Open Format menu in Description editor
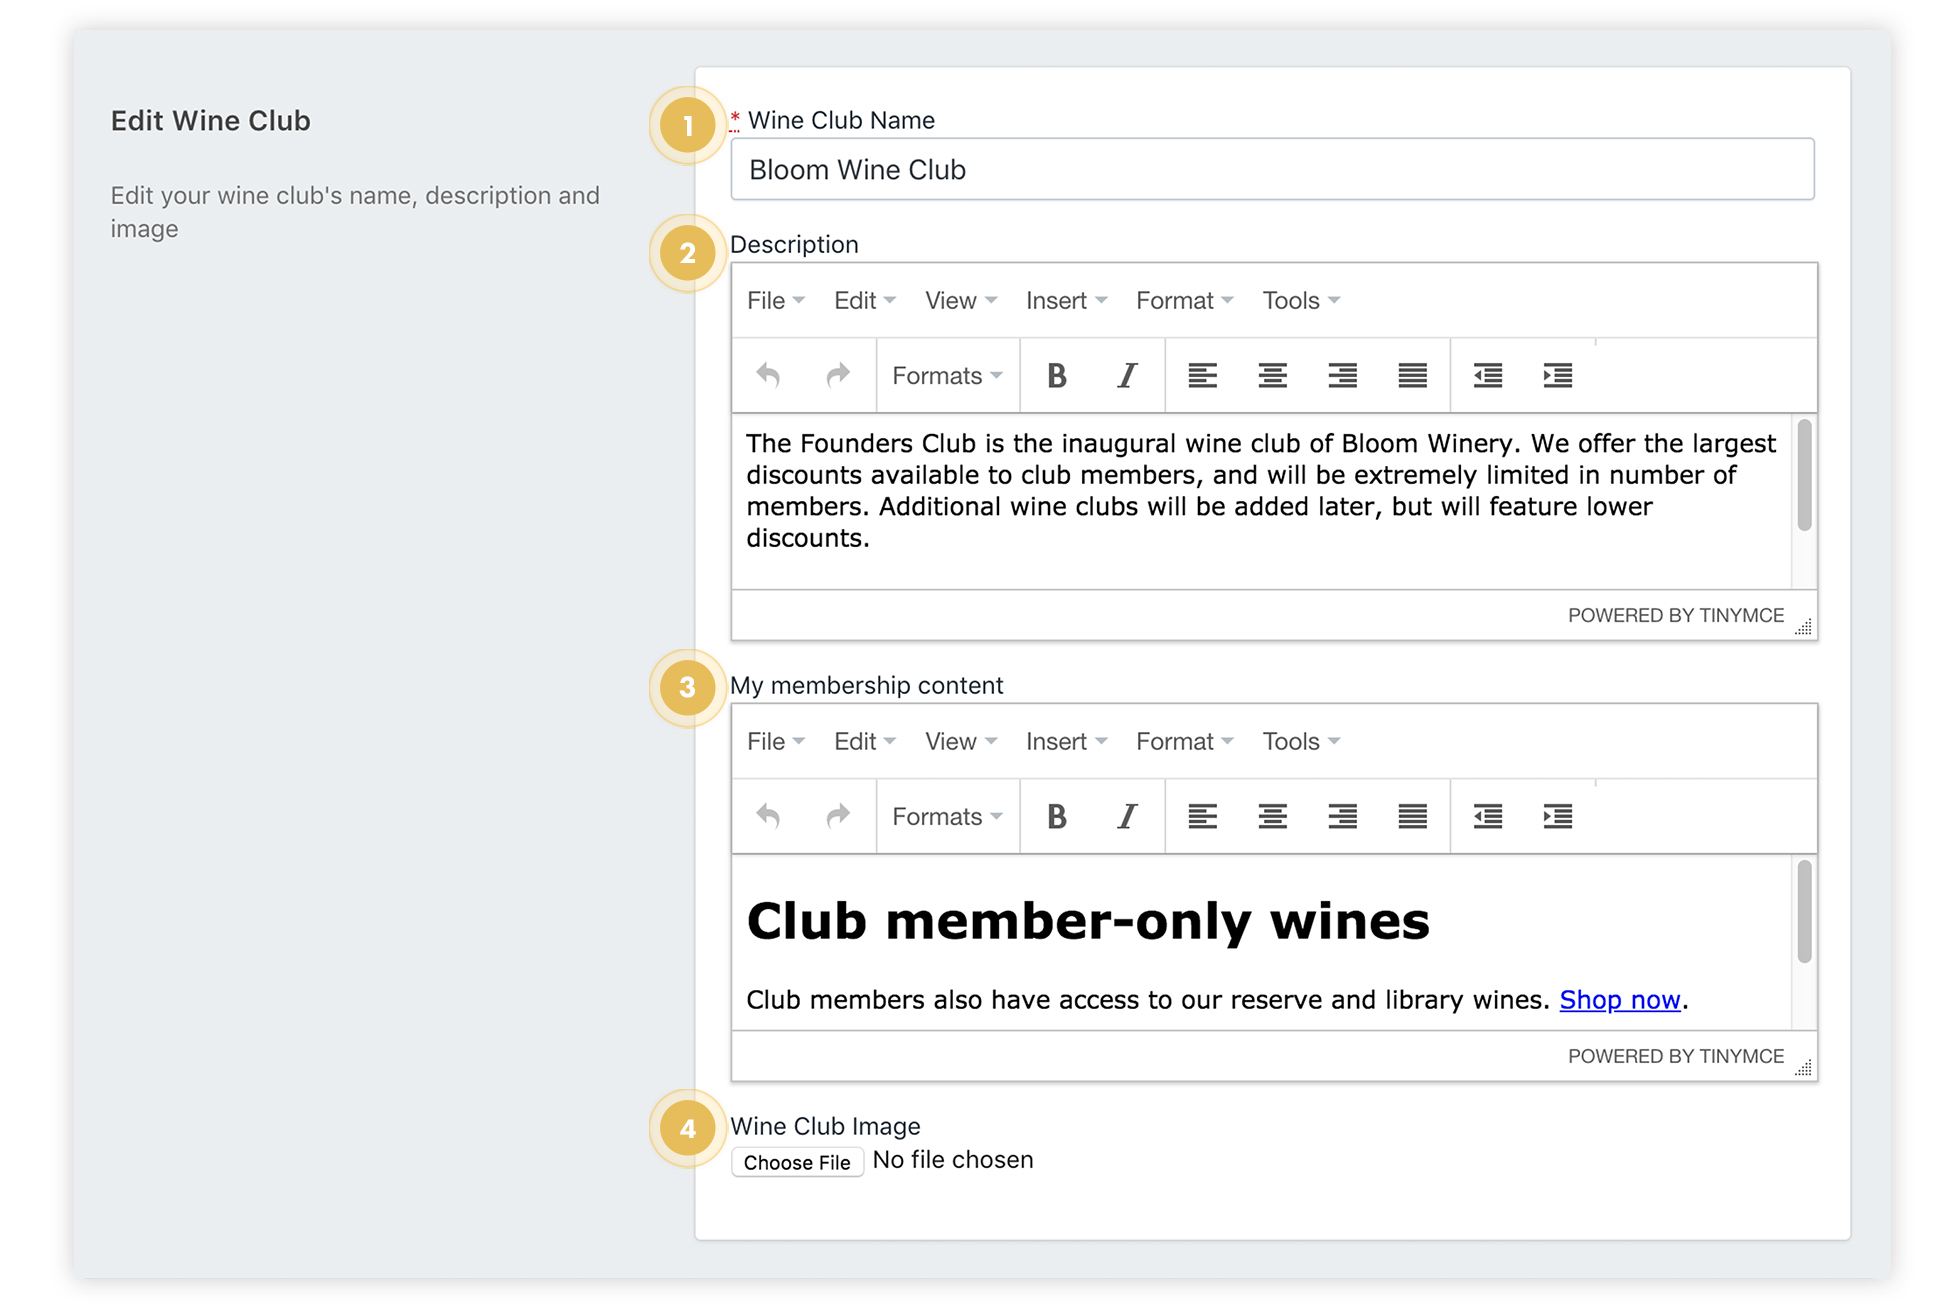The width and height of the screenshot is (1960, 1311). (1184, 301)
